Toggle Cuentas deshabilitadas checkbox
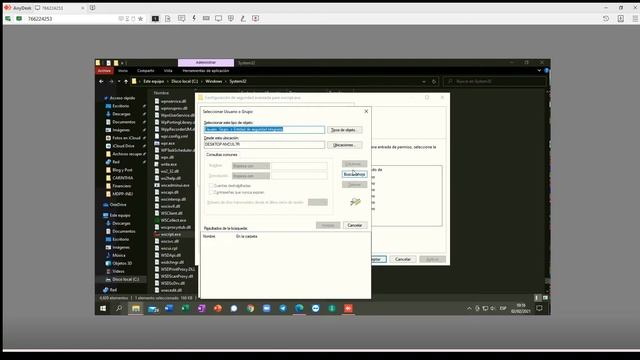 pyautogui.click(x=211, y=186)
